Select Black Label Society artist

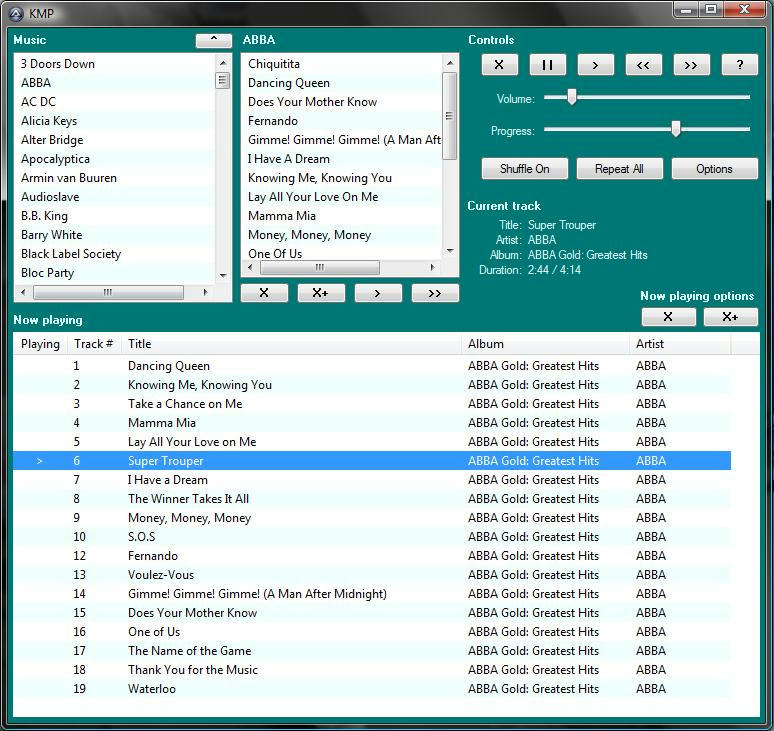[x=115, y=254]
